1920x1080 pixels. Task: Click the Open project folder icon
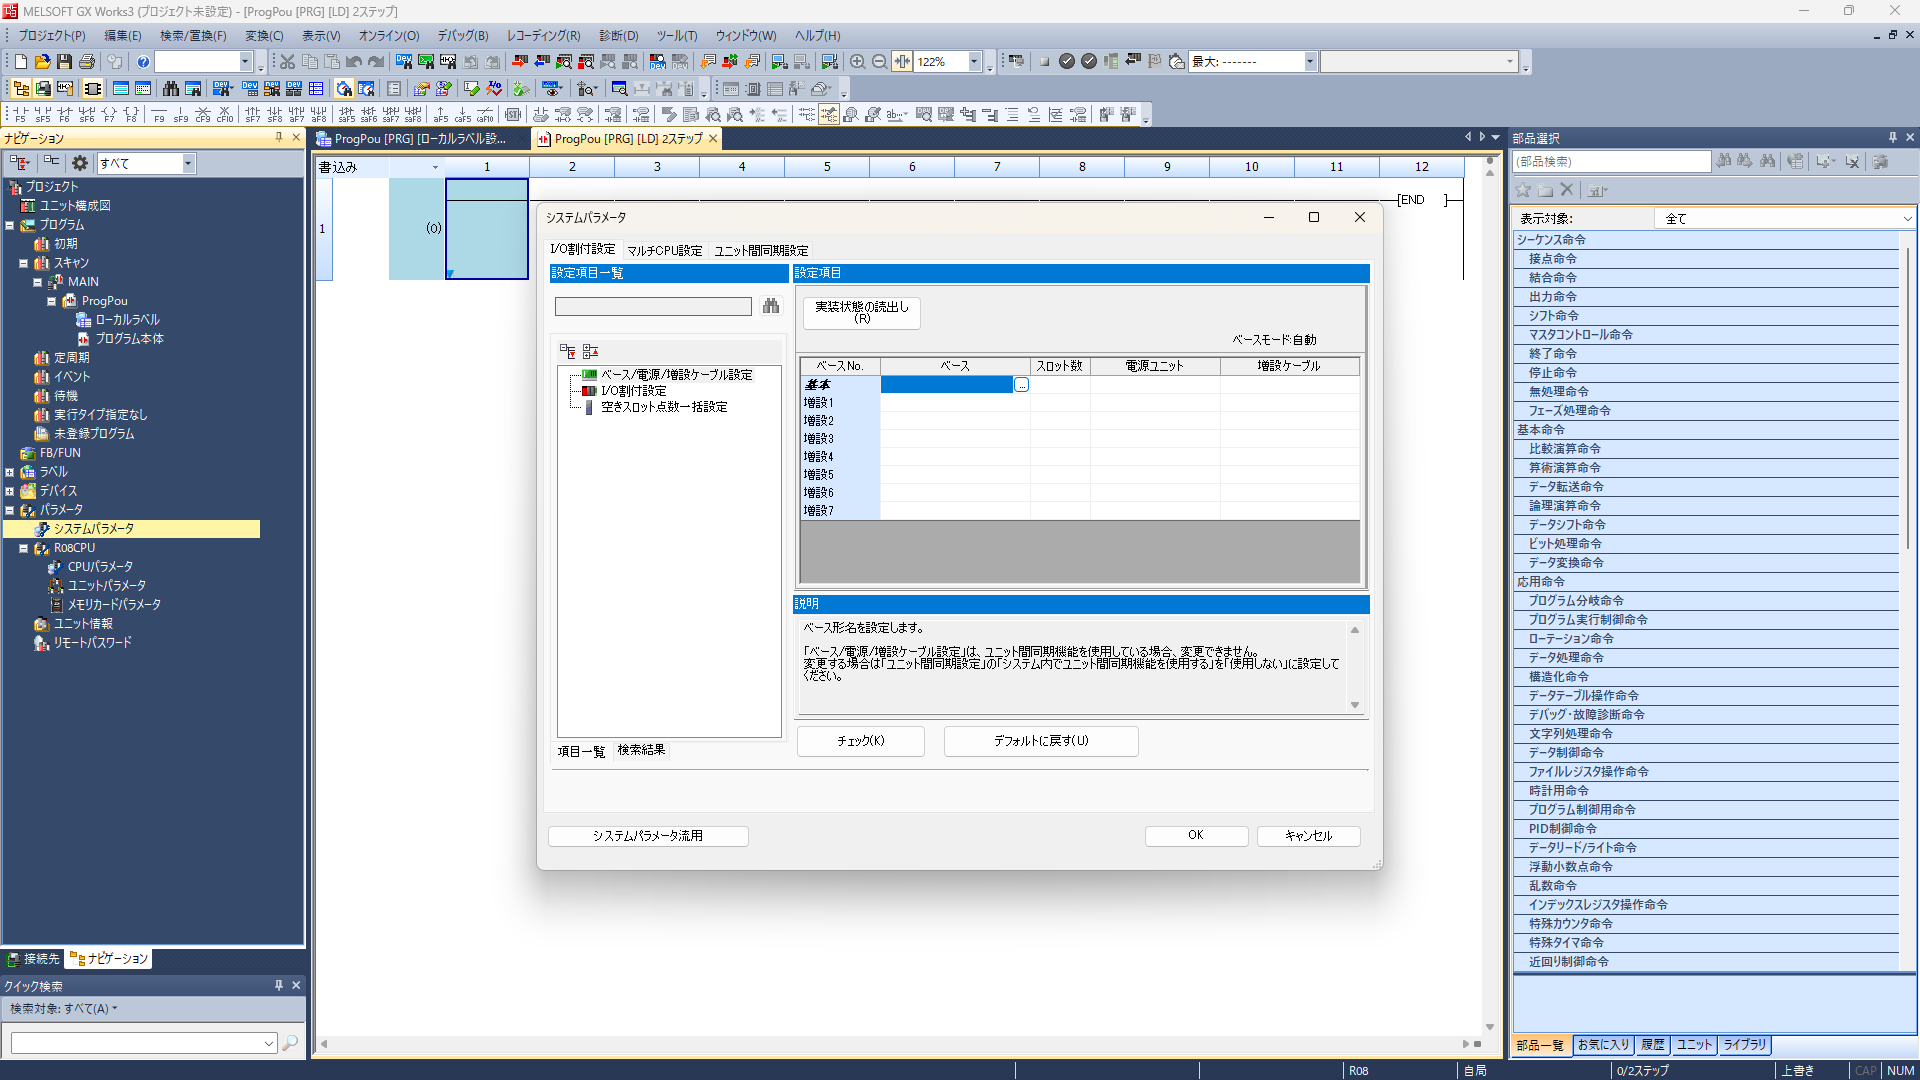[42, 62]
